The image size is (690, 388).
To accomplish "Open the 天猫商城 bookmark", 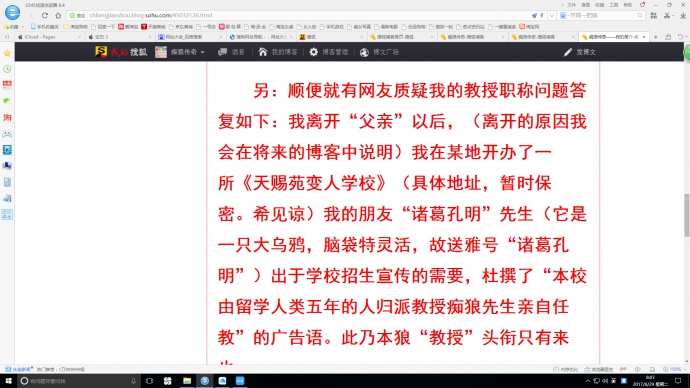I will pos(153,27).
